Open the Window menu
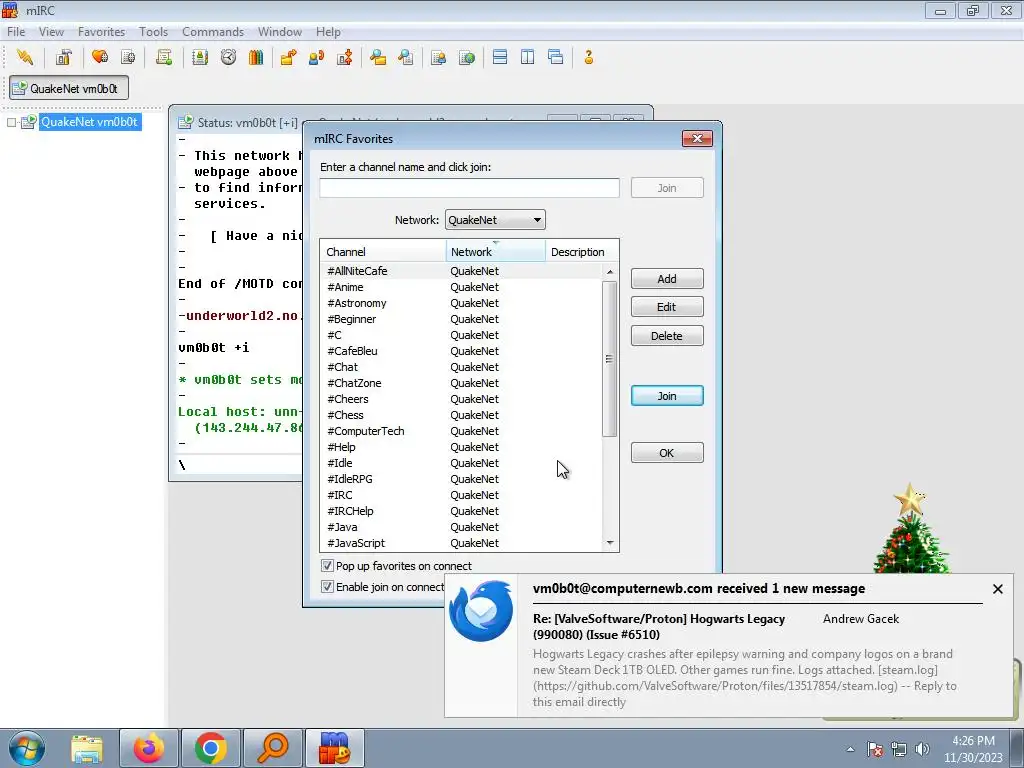 point(280,31)
